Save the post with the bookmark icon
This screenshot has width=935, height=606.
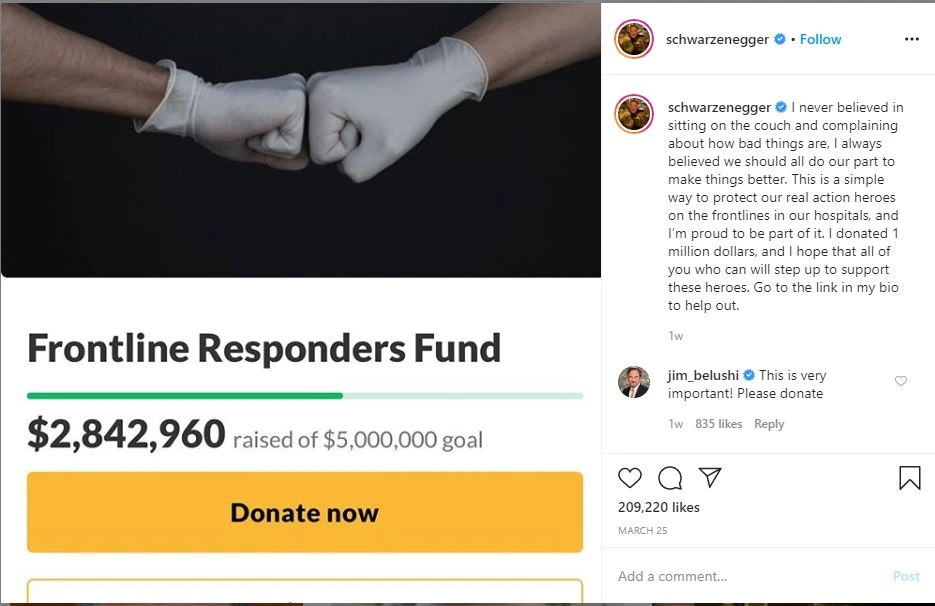[x=909, y=478]
